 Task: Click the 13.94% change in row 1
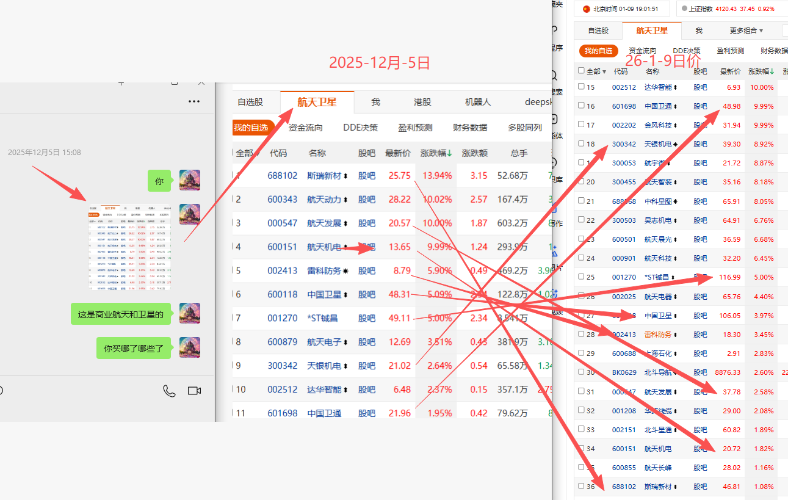(x=437, y=176)
